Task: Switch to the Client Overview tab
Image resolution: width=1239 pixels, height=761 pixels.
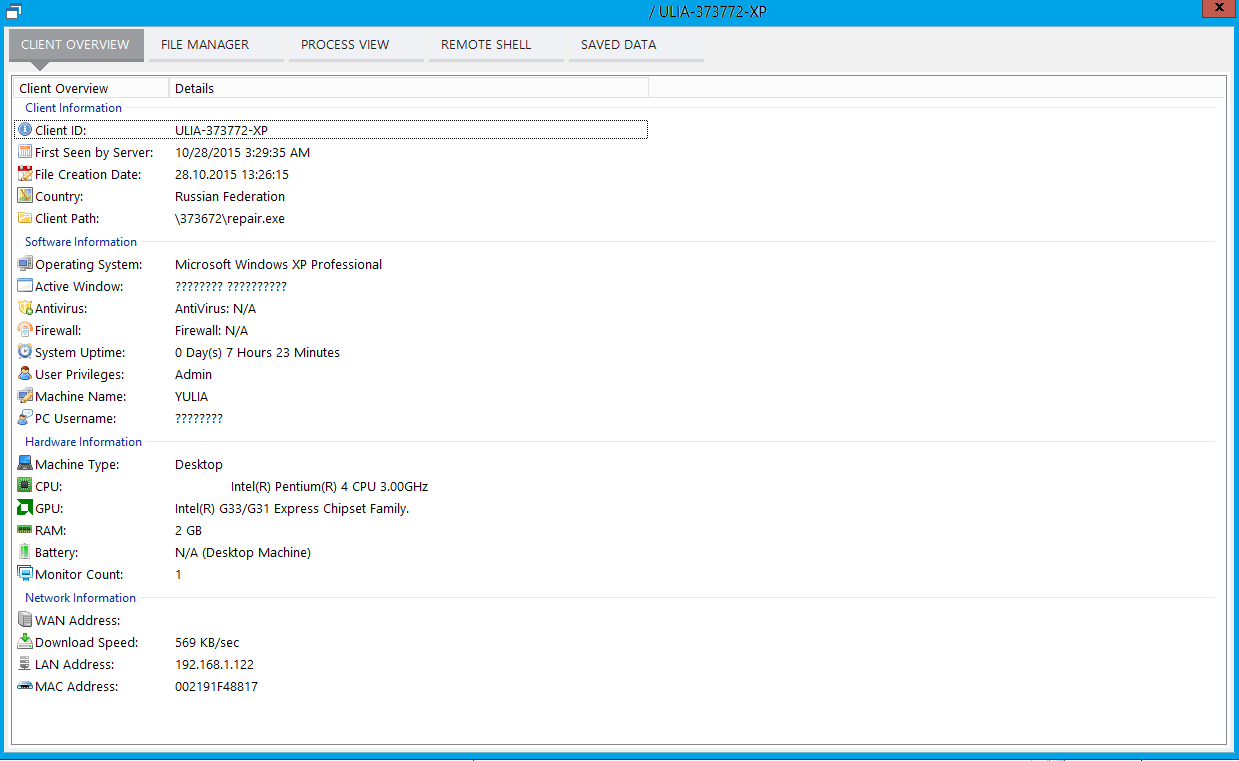Action: tap(76, 45)
